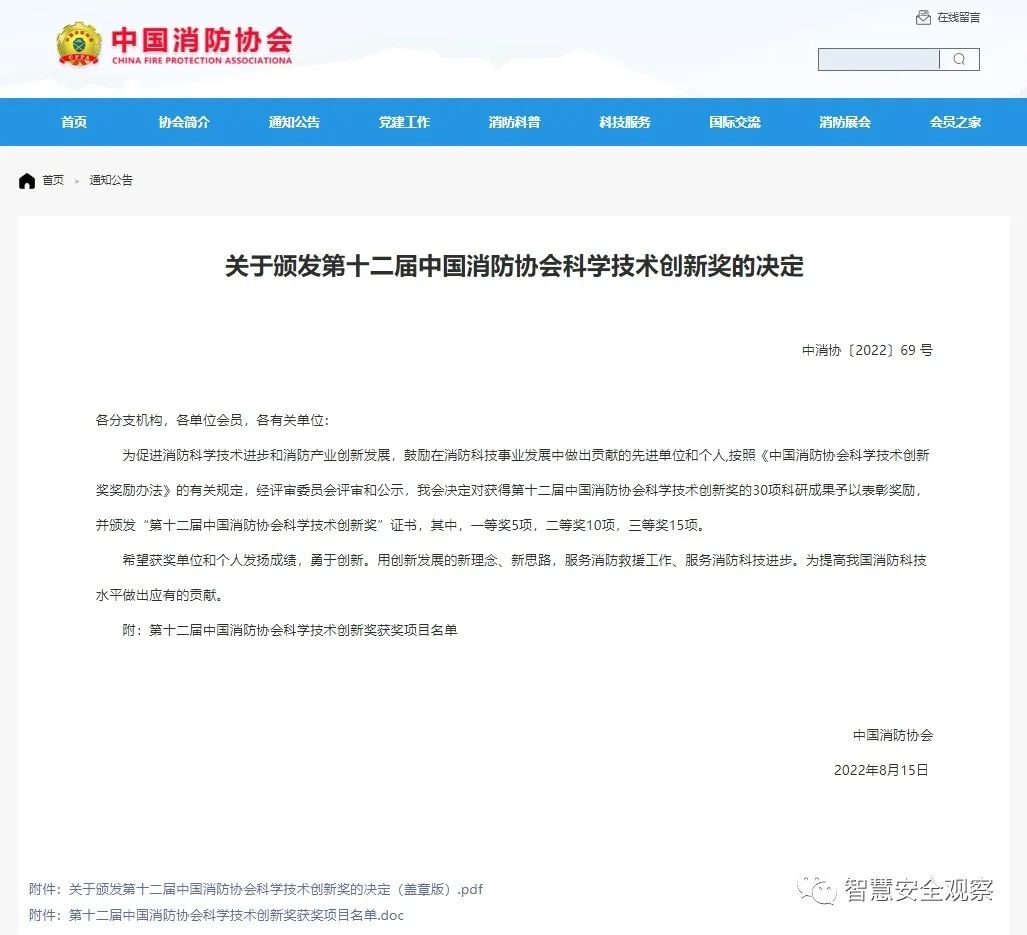Open the 消防展会 section
This screenshot has width=1027, height=935.
[844, 122]
